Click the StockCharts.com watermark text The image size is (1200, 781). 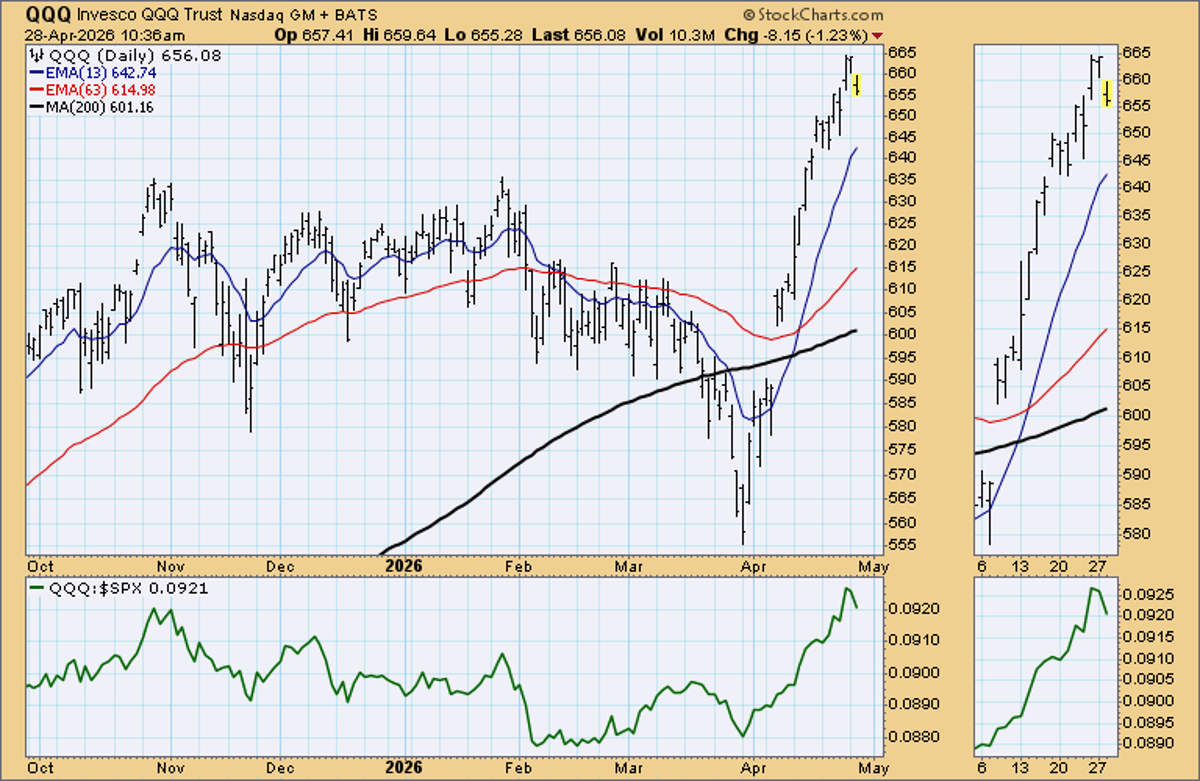tap(814, 15)
